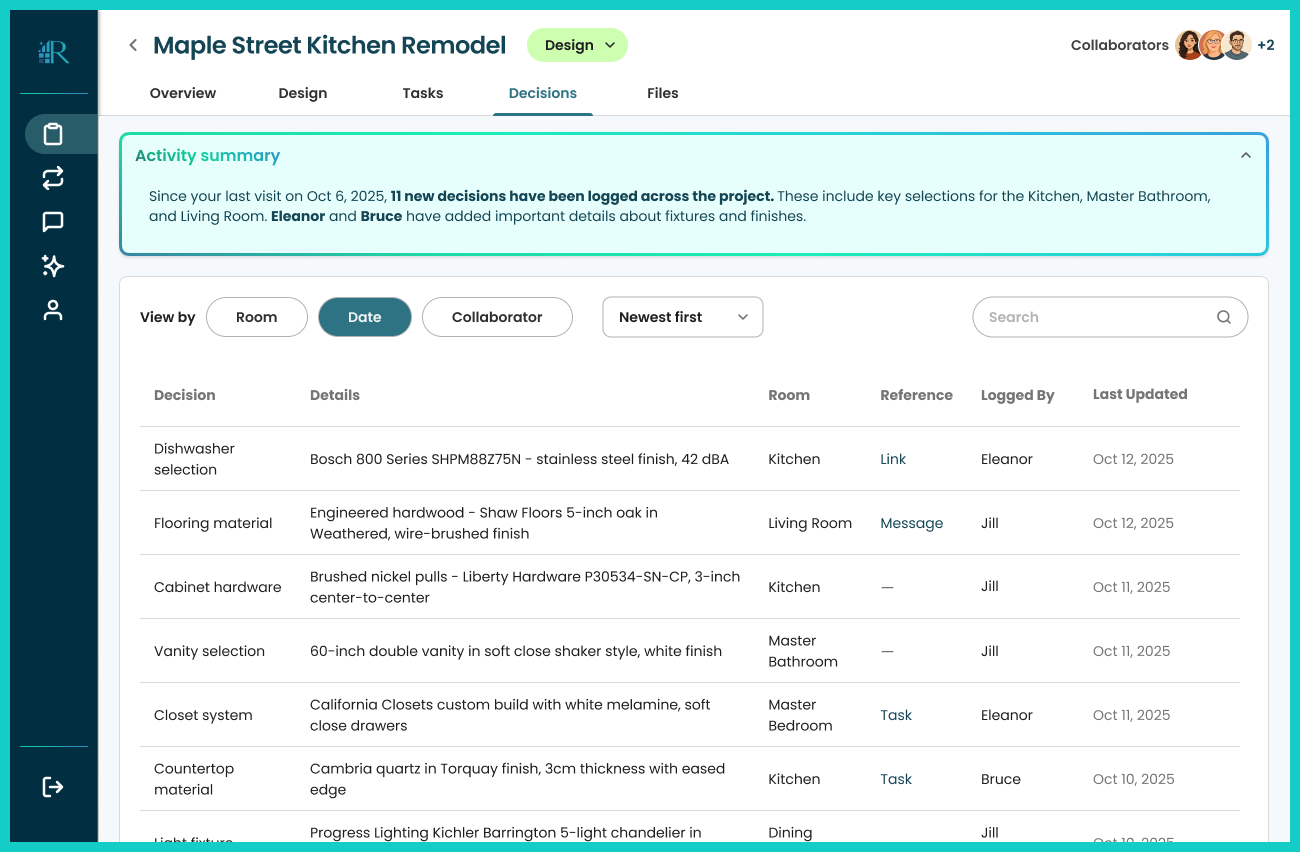View decisions by Room
This screenshot has width=1300, height=852.
(257, 317)
